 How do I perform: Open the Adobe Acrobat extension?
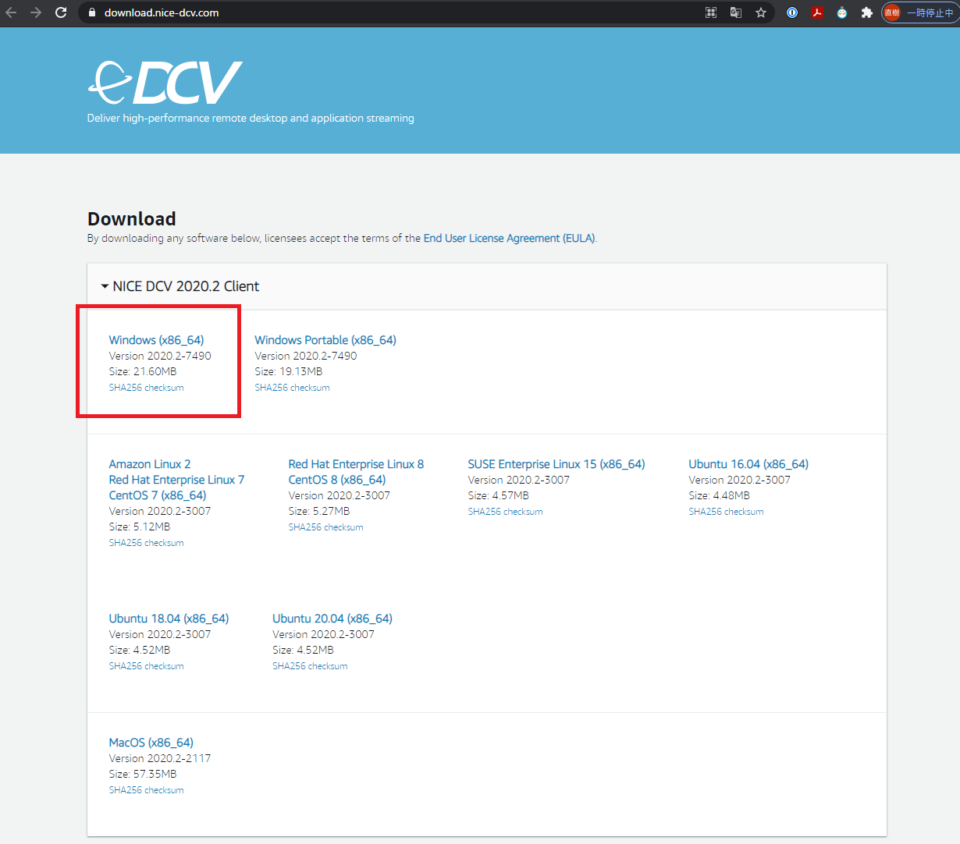point(817,12)
